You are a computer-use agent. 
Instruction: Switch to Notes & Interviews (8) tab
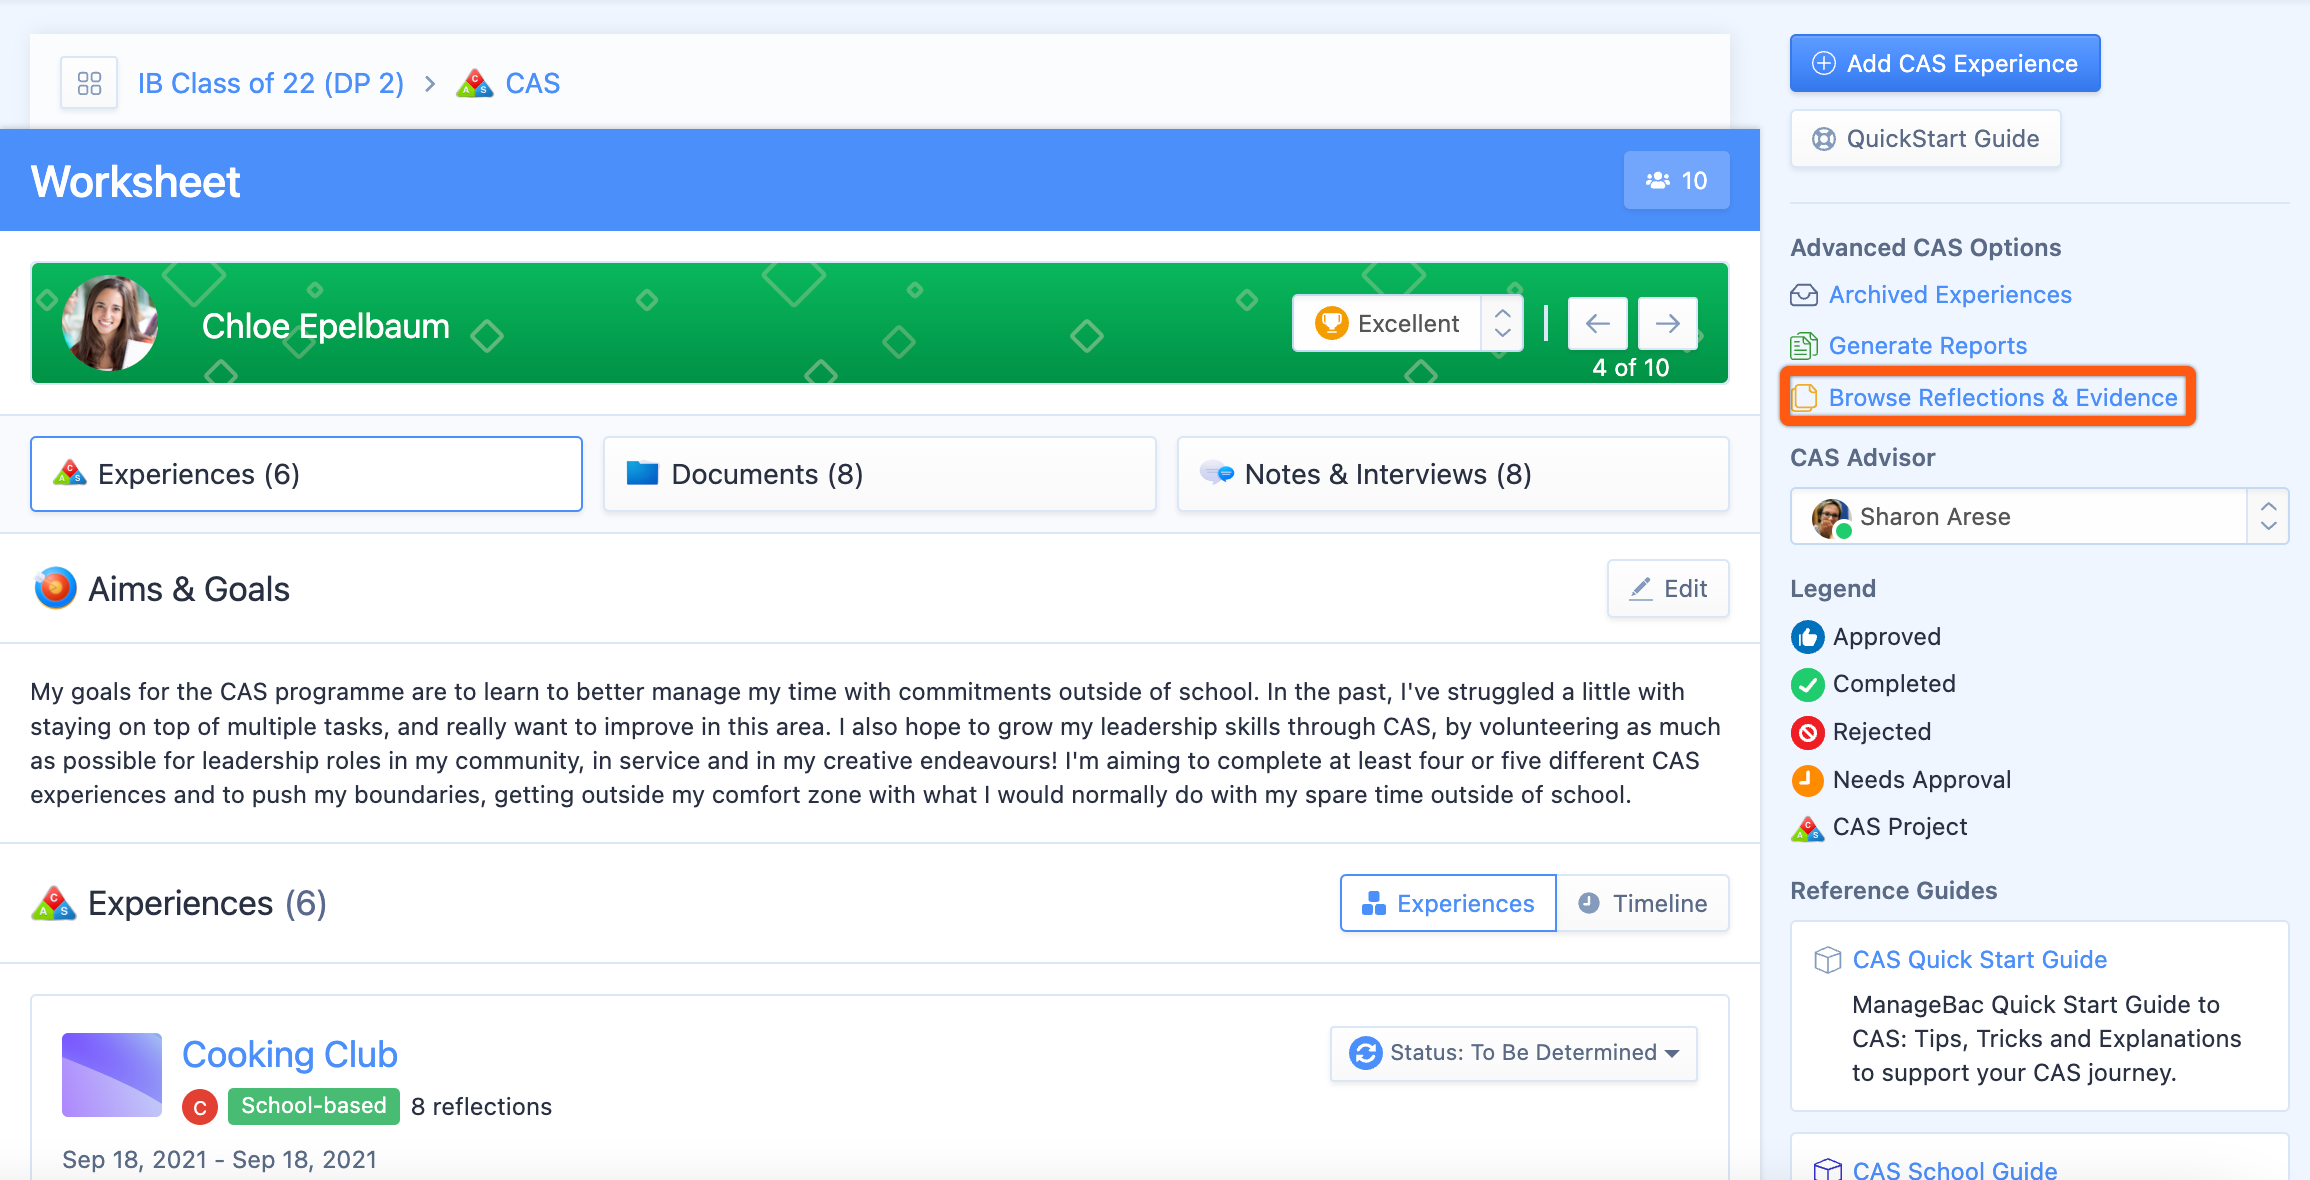click(1452, 474)
